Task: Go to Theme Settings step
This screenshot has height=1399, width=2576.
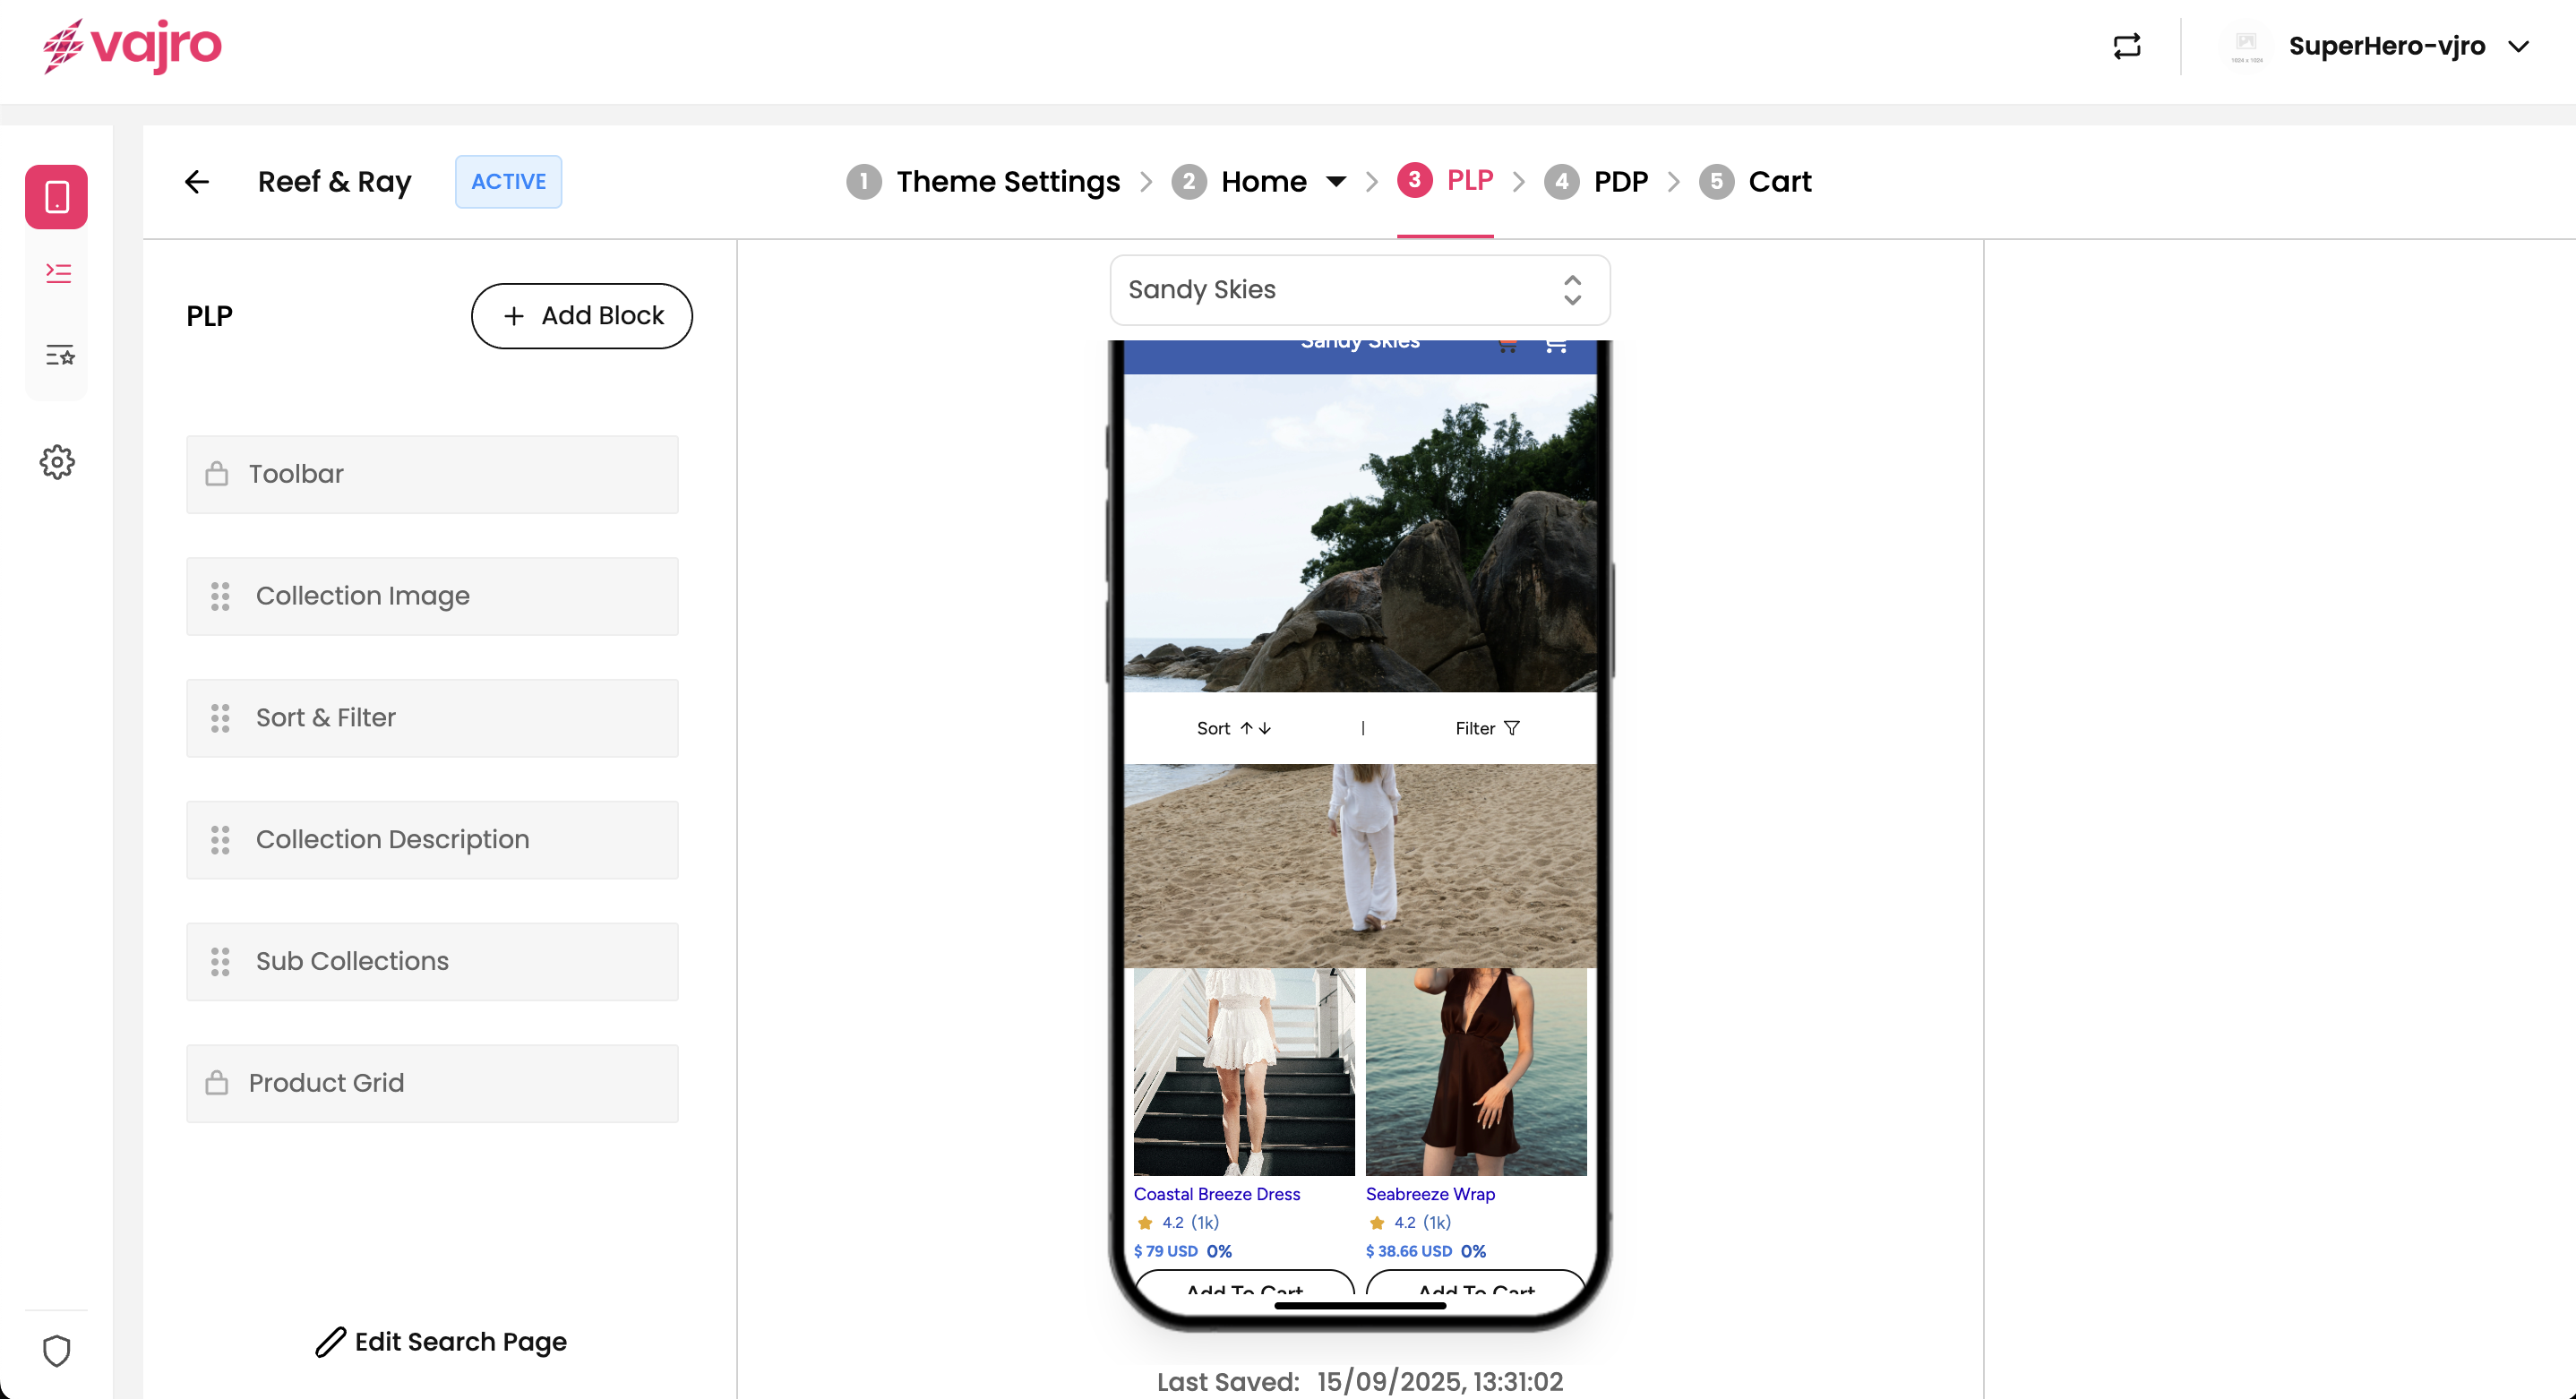Action: click(x=1007, y=181)
